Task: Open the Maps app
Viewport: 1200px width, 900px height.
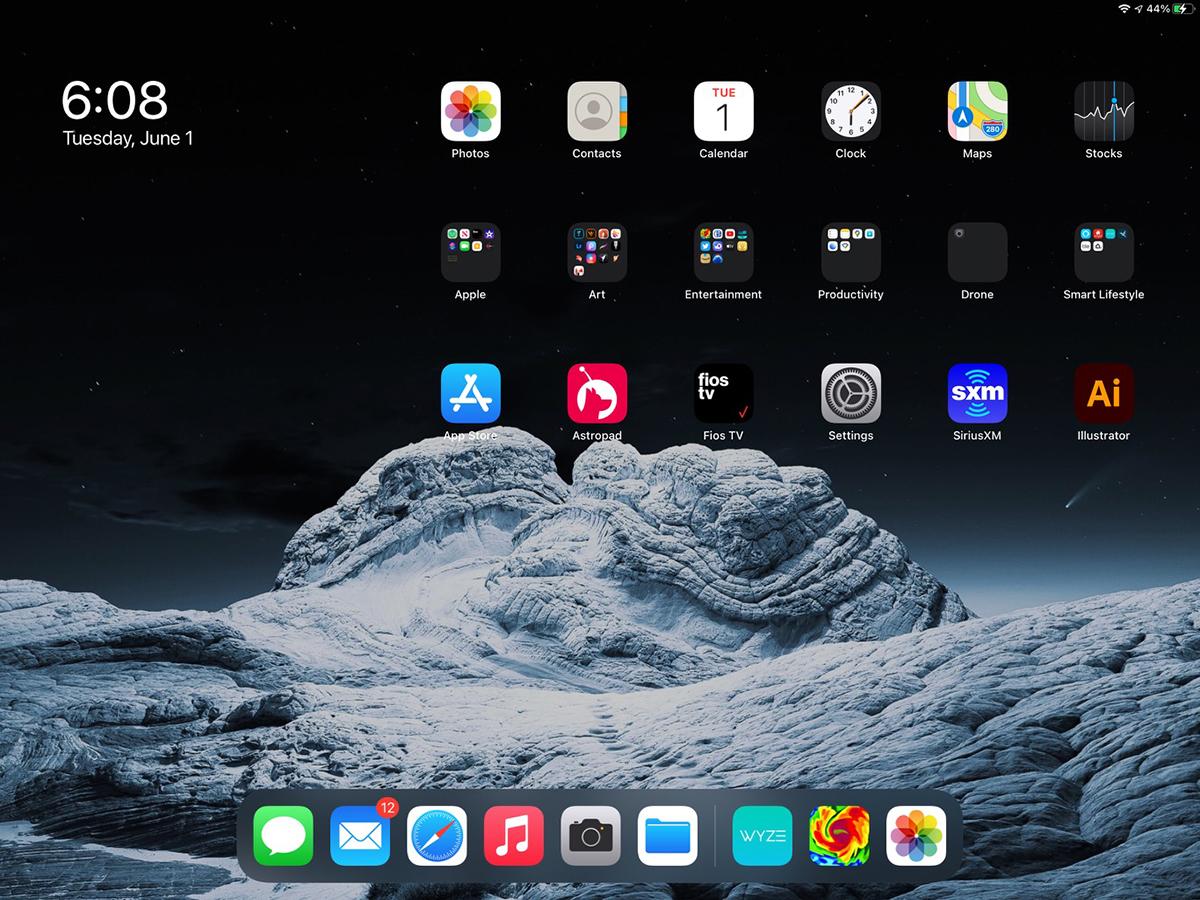Action: pos(977,111)
